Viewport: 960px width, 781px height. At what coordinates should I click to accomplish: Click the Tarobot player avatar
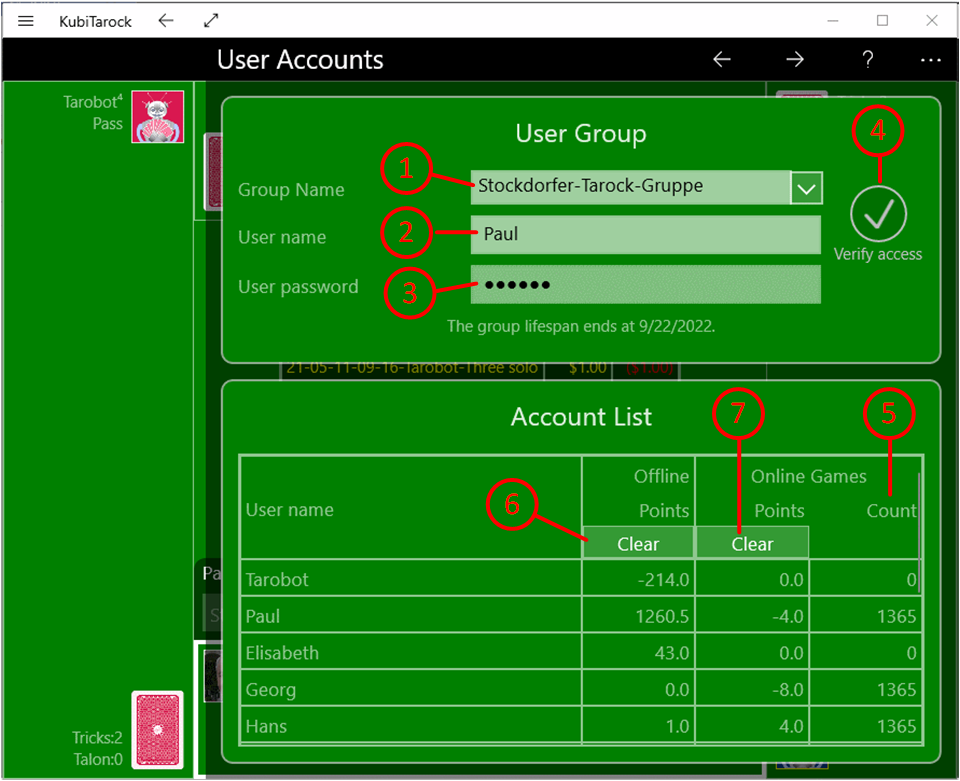(x=157, y=117)
